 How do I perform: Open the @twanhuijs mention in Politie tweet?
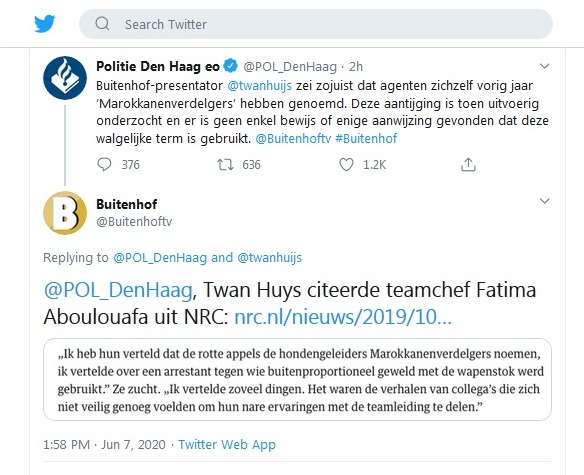click(260, 86)
